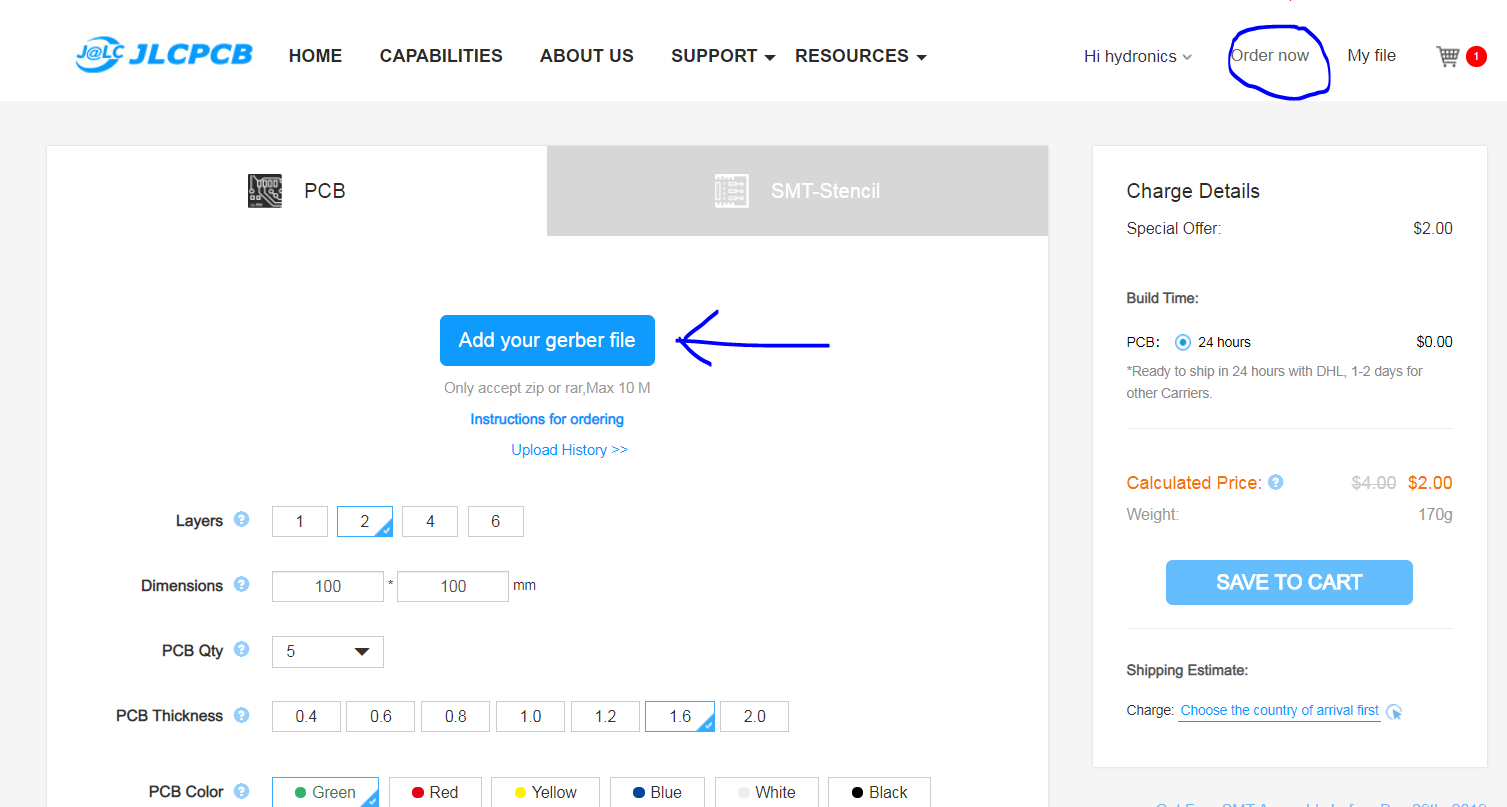Choose 4 layers option

coord(430,521)
